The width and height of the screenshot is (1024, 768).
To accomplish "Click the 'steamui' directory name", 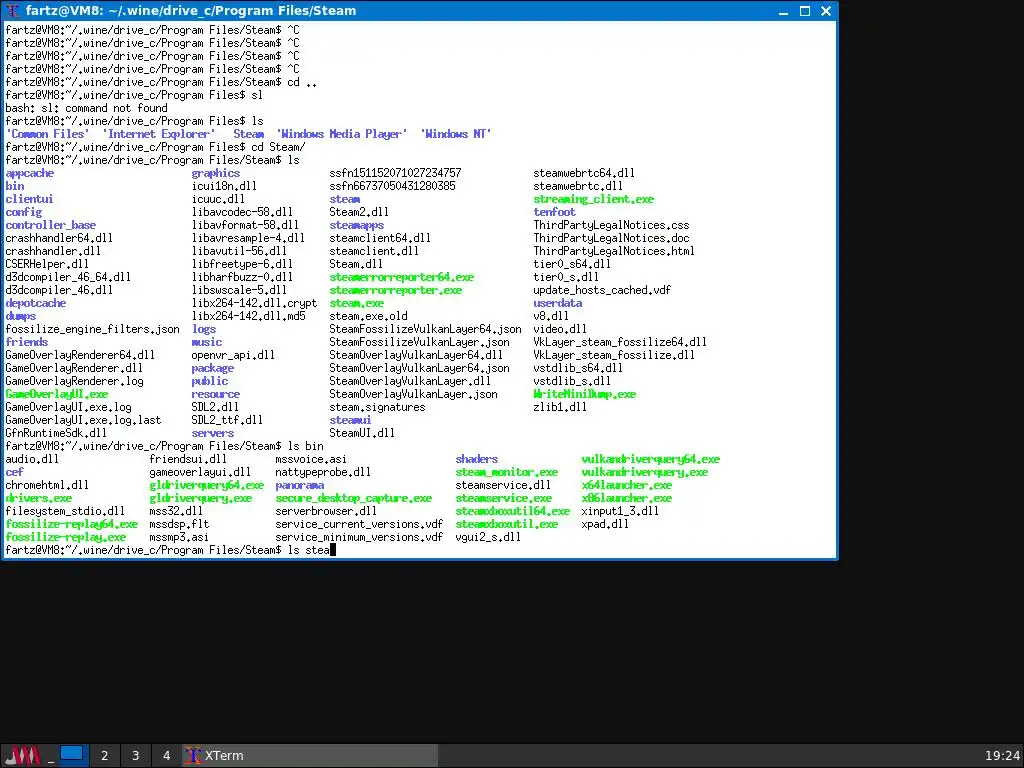I will point(350,420).
